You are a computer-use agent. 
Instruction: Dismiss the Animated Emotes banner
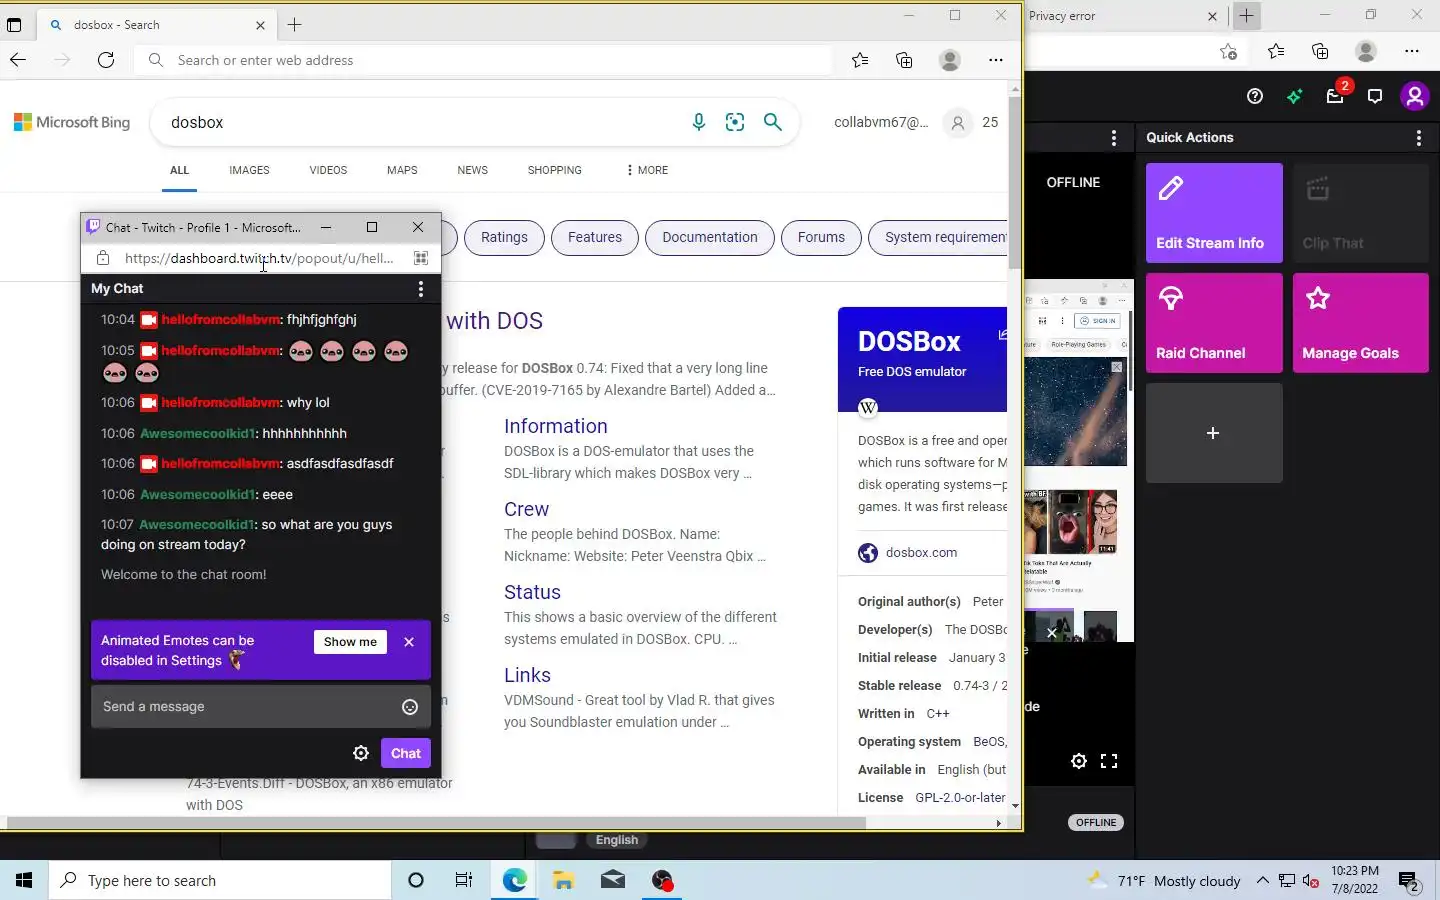coord(409,642)
